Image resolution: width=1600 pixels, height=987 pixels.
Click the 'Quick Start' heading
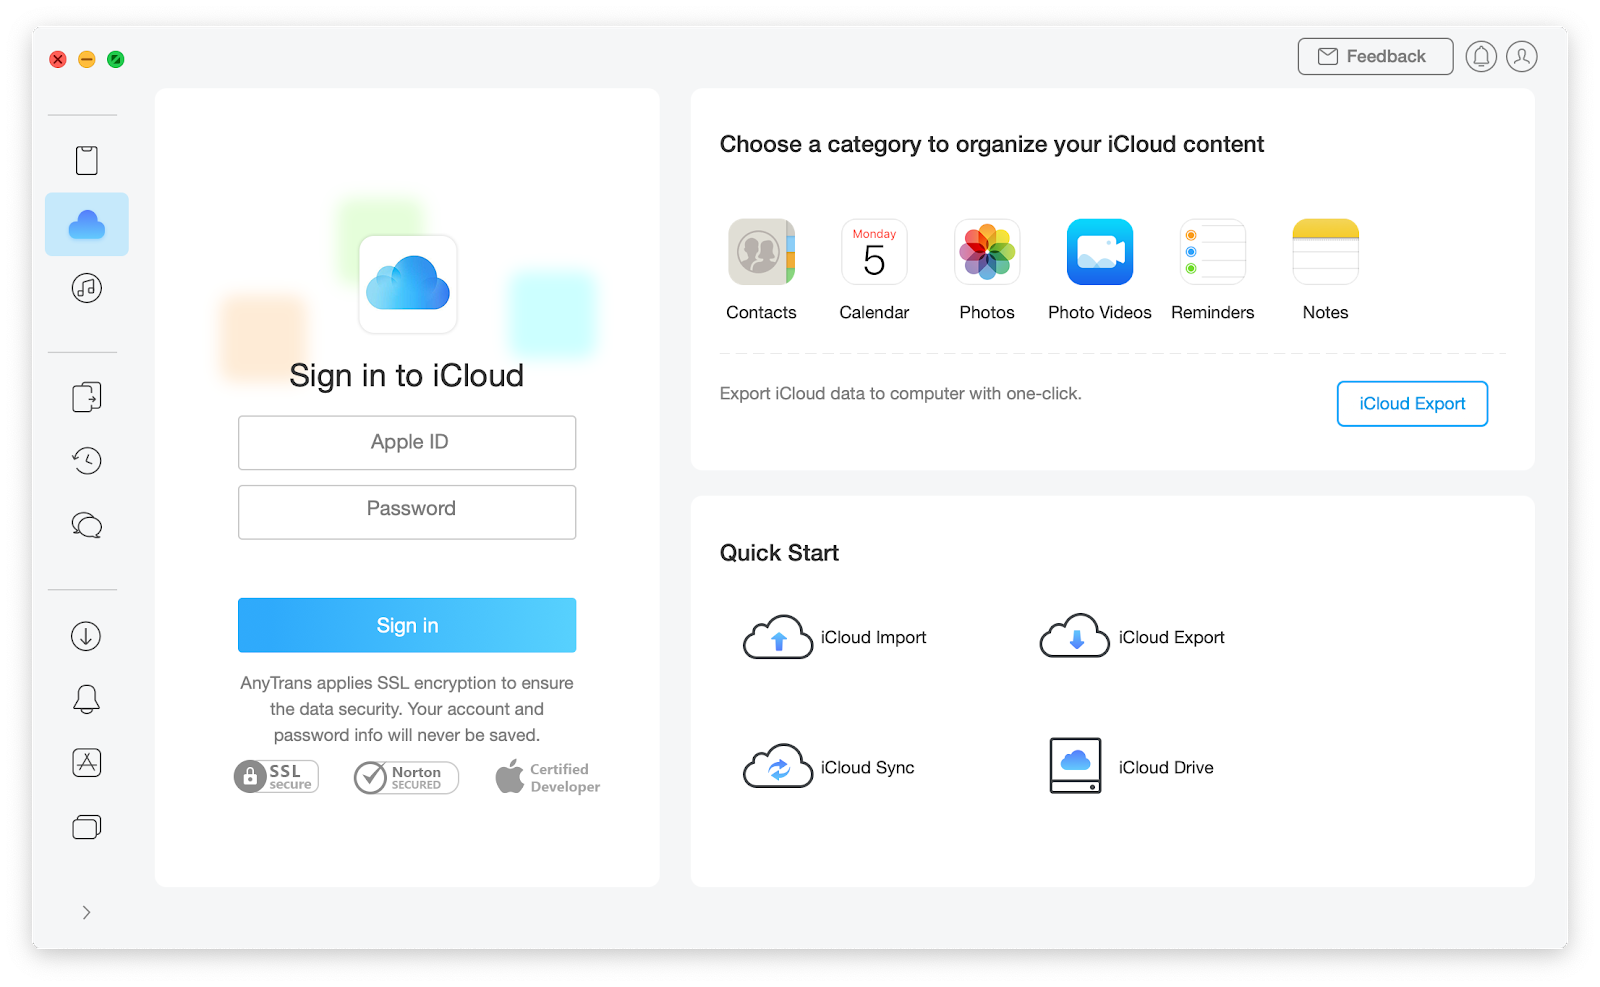coord(779,553)
